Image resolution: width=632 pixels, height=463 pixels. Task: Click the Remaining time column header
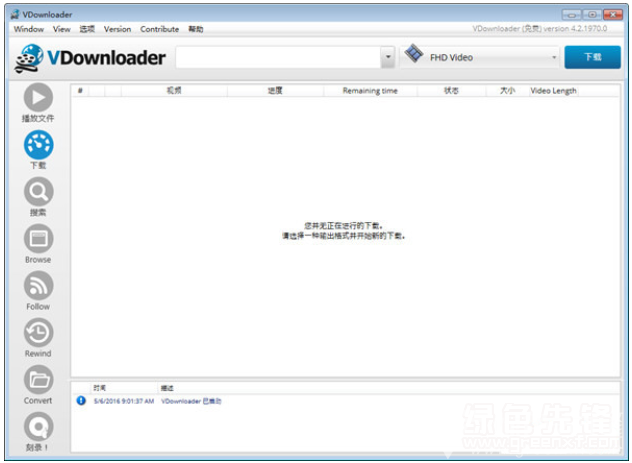click(x=370, y=91)
